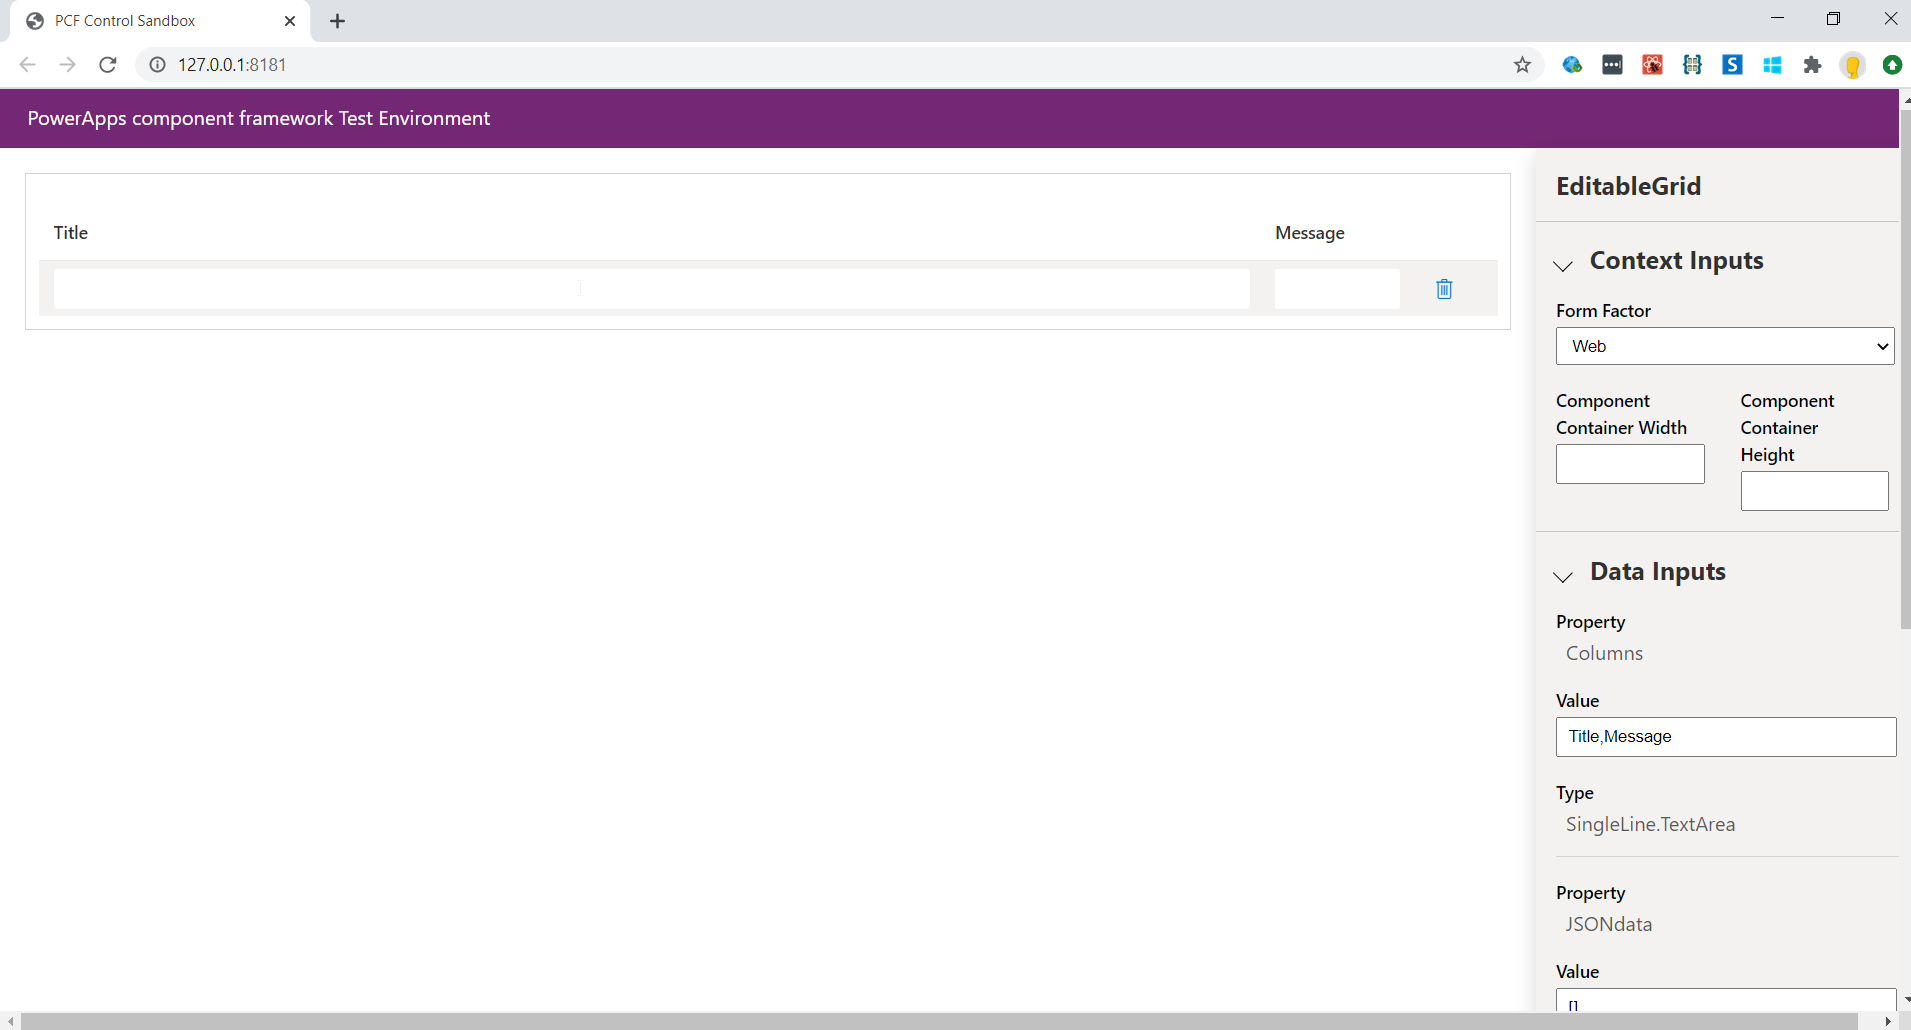1911x1030 pixels.
Task: Bookmark this page with the star icon
Action: [1522, 65]
